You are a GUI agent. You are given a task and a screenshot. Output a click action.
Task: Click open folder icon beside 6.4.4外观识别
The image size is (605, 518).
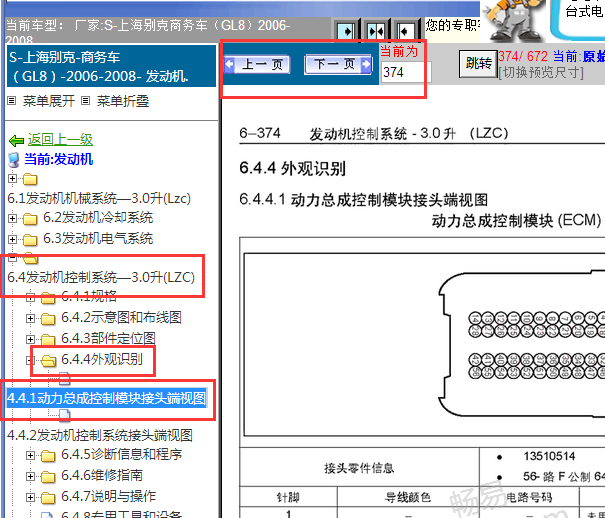pyautogui.click(x=48, y=360)
